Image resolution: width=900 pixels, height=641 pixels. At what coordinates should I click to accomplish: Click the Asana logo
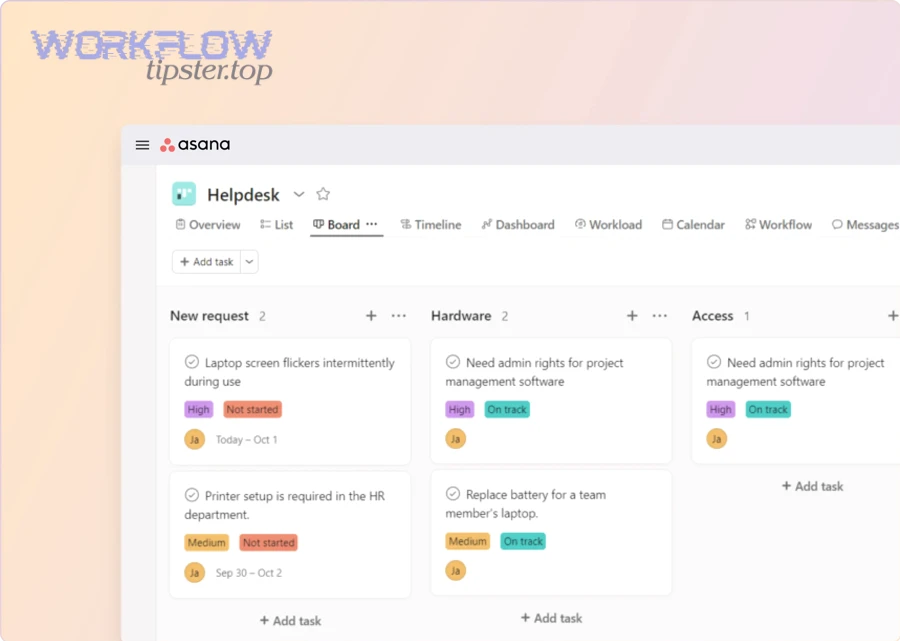click(x=195, y=145)
